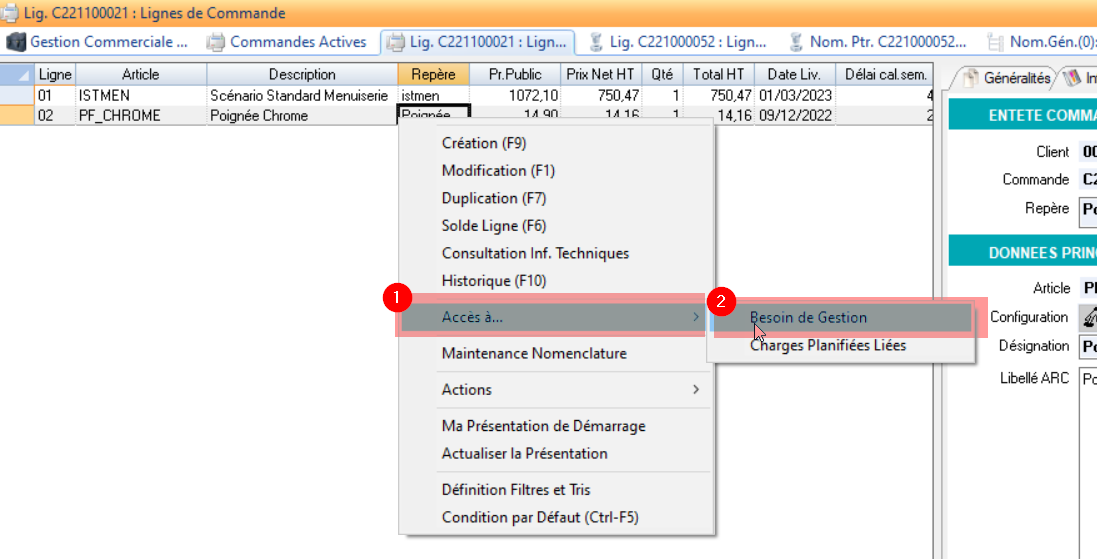The image size is (1097, 559).
Task: Choose Création (F9) from context menu
Action: [x=484, y=143]
